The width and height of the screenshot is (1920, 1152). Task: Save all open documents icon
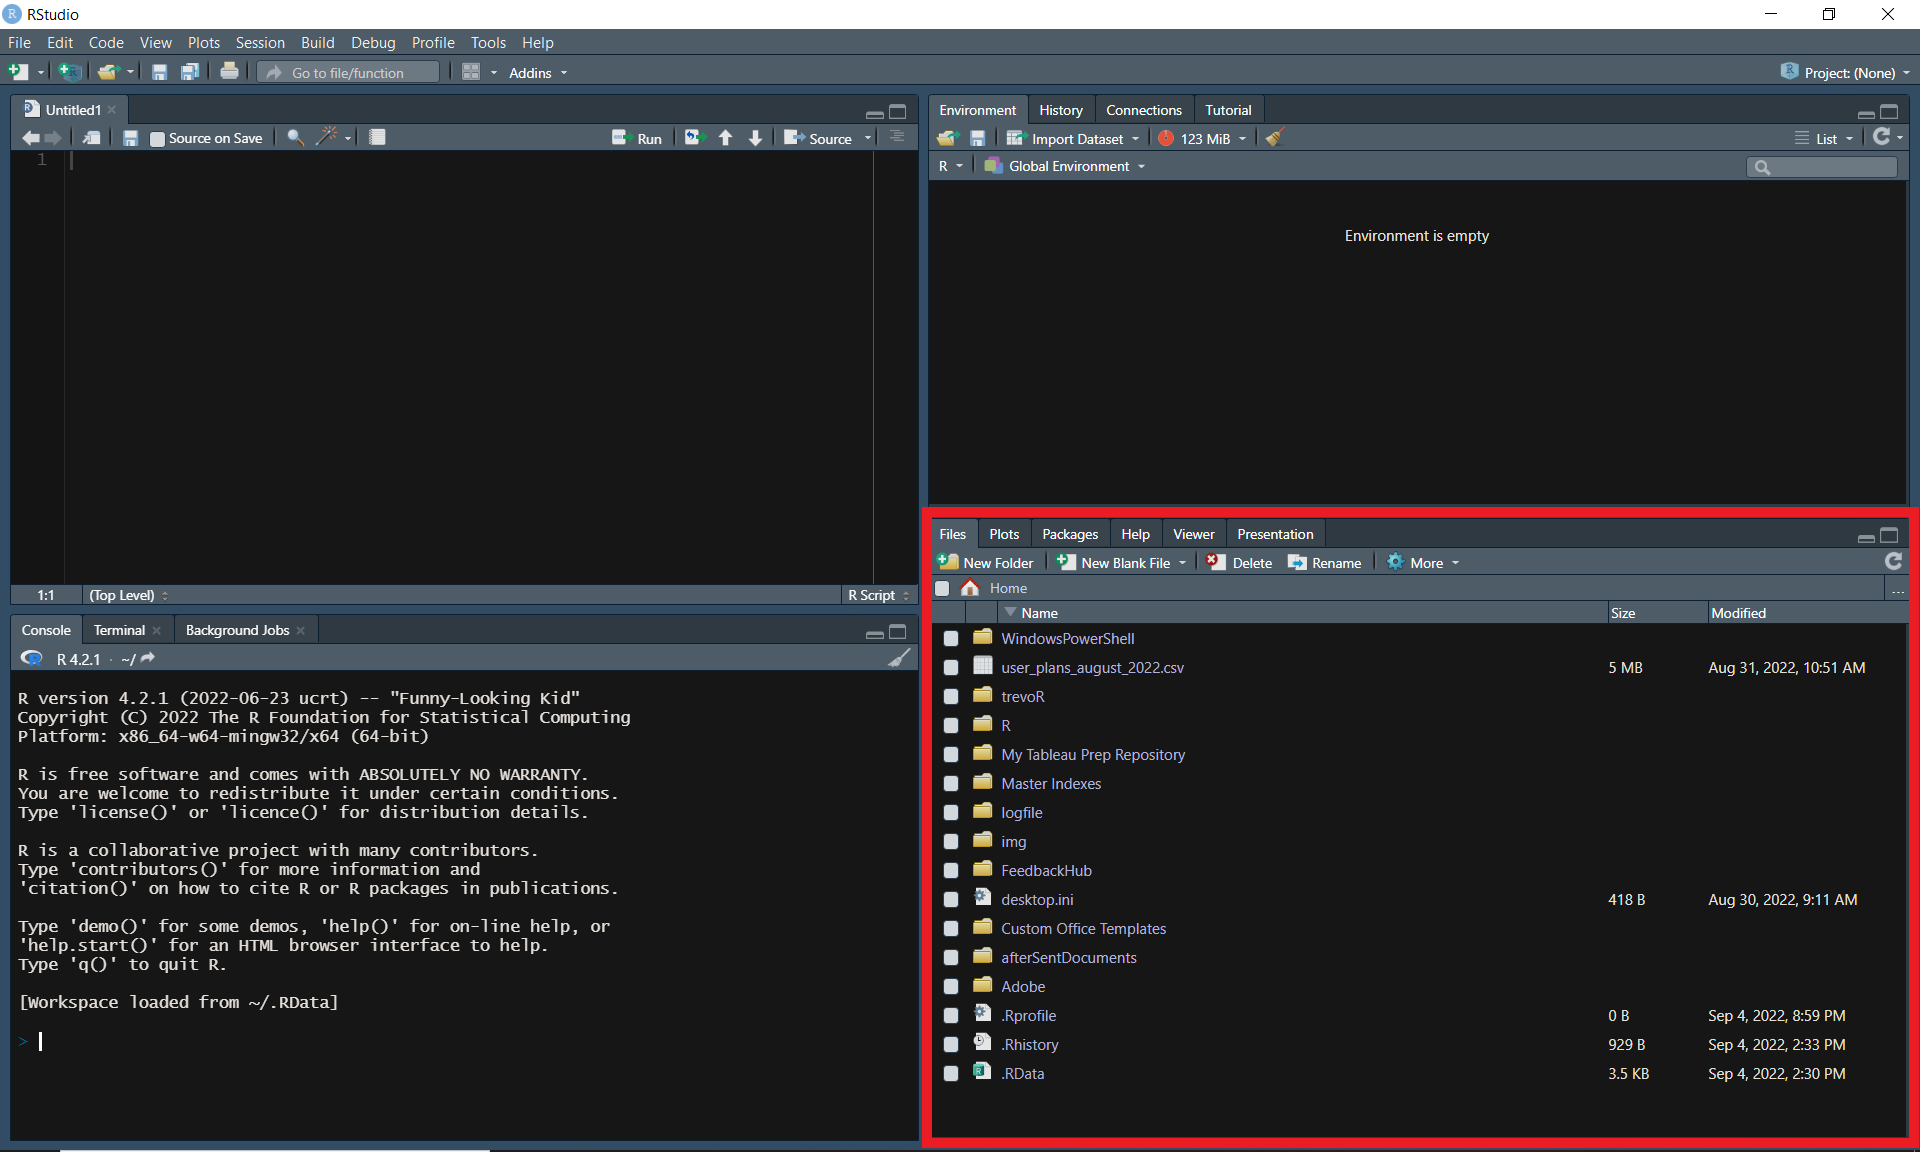click(x=189, y=72)
